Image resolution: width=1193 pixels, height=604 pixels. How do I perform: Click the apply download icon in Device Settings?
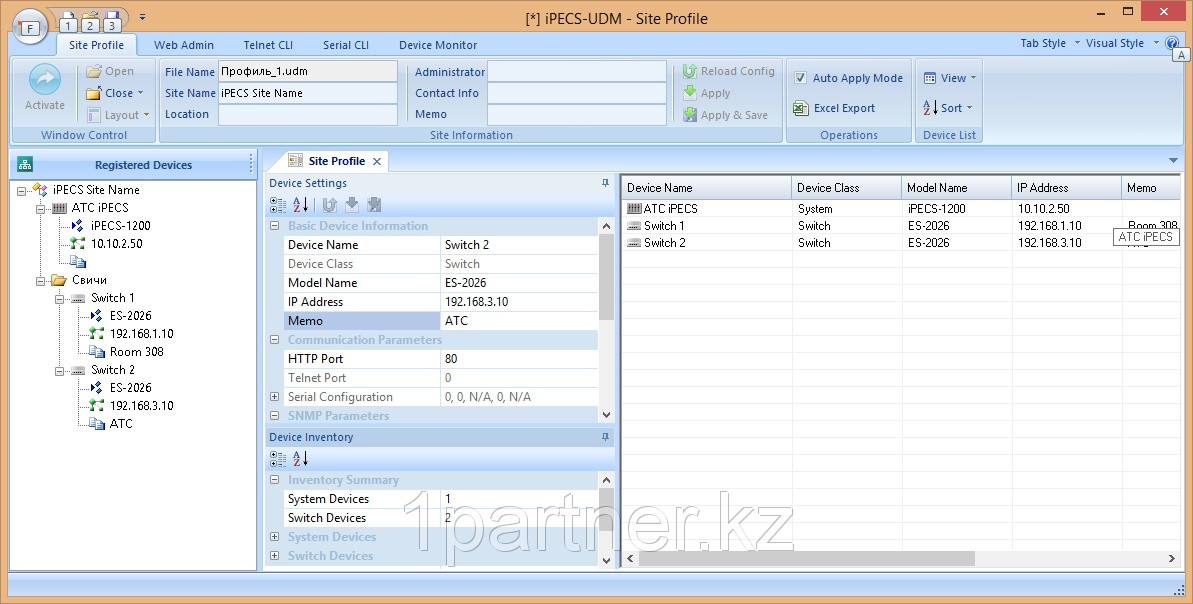pos(352,205)
